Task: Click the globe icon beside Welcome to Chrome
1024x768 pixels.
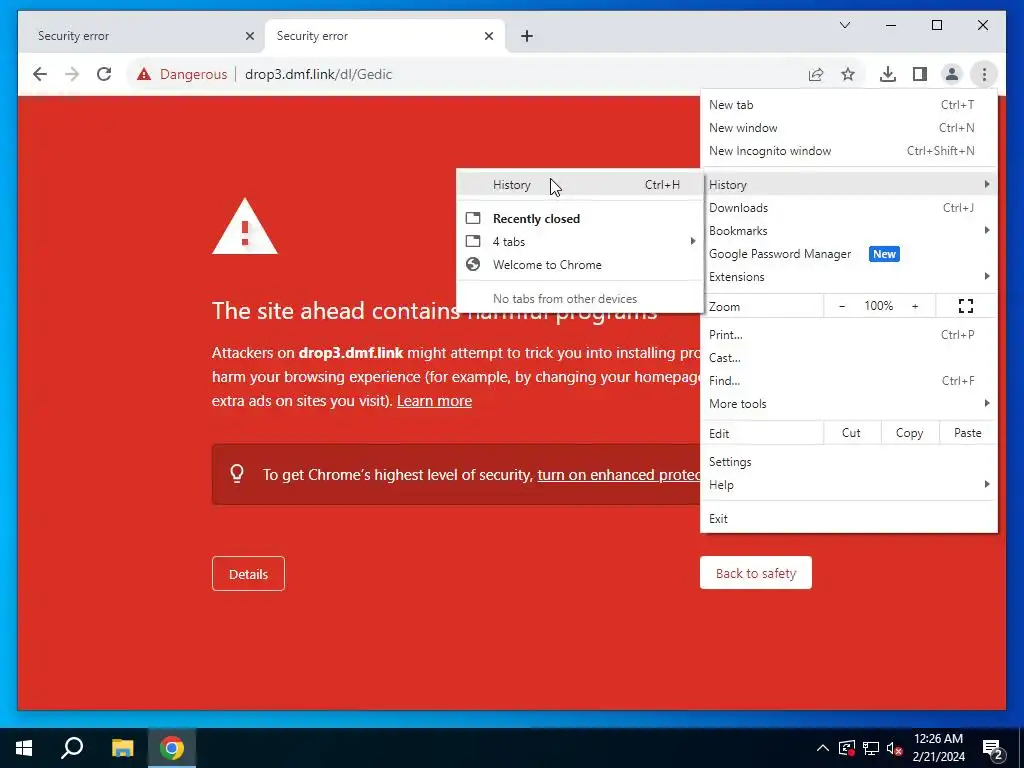Action: (473, 264)
